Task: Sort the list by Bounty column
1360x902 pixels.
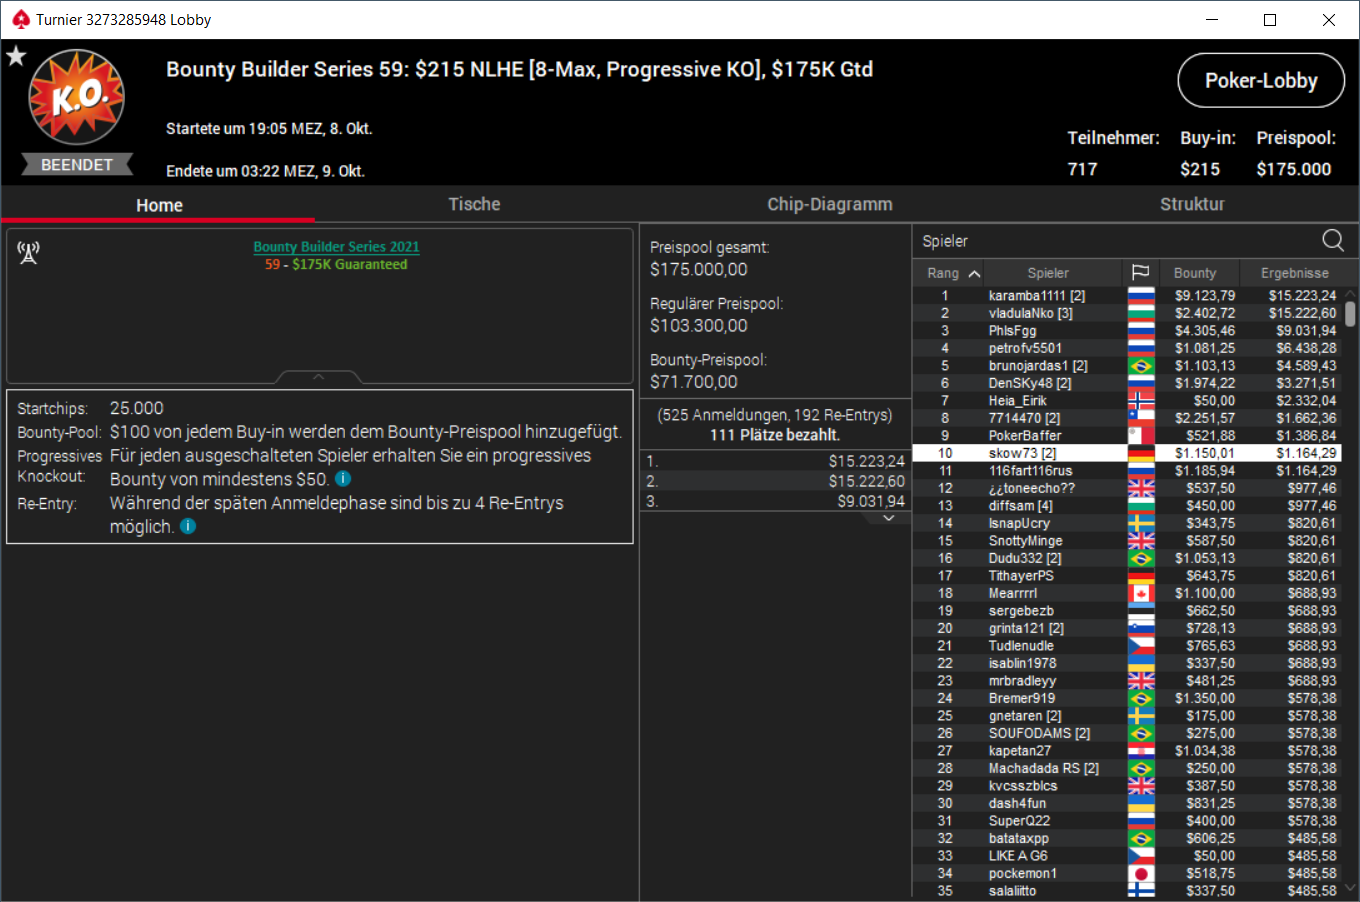Action: coord(1195,273)
